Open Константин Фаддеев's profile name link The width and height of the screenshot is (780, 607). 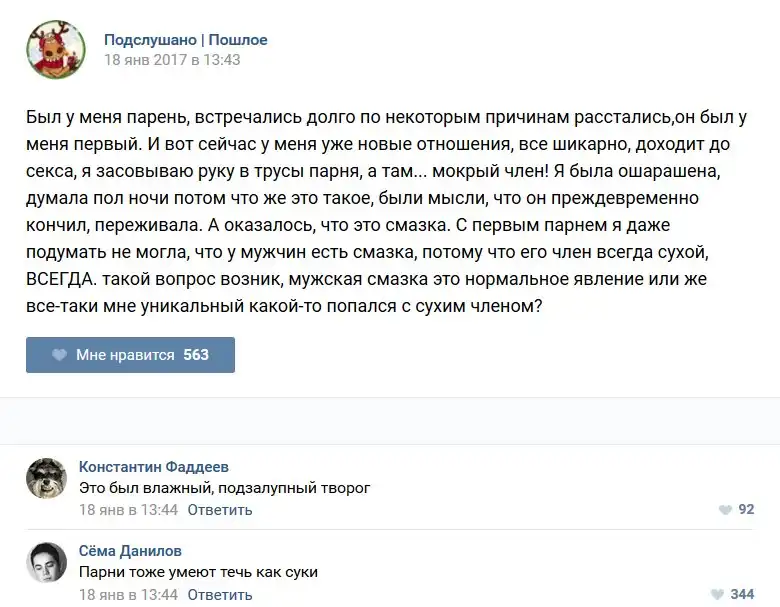click(x=153, y=467)
